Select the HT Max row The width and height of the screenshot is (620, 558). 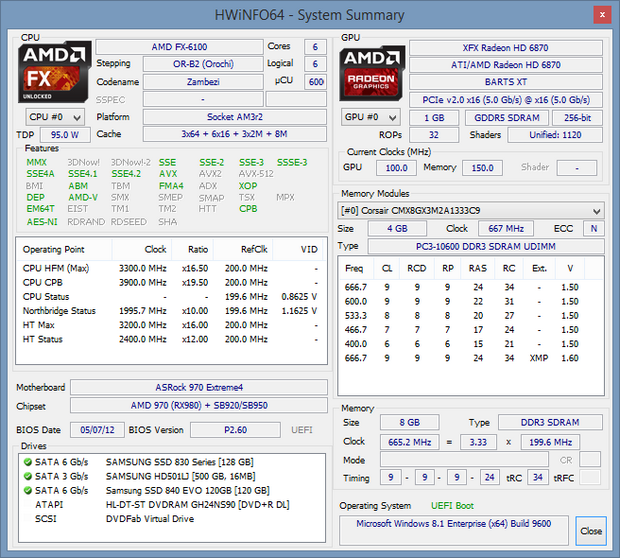coord(171,325)
